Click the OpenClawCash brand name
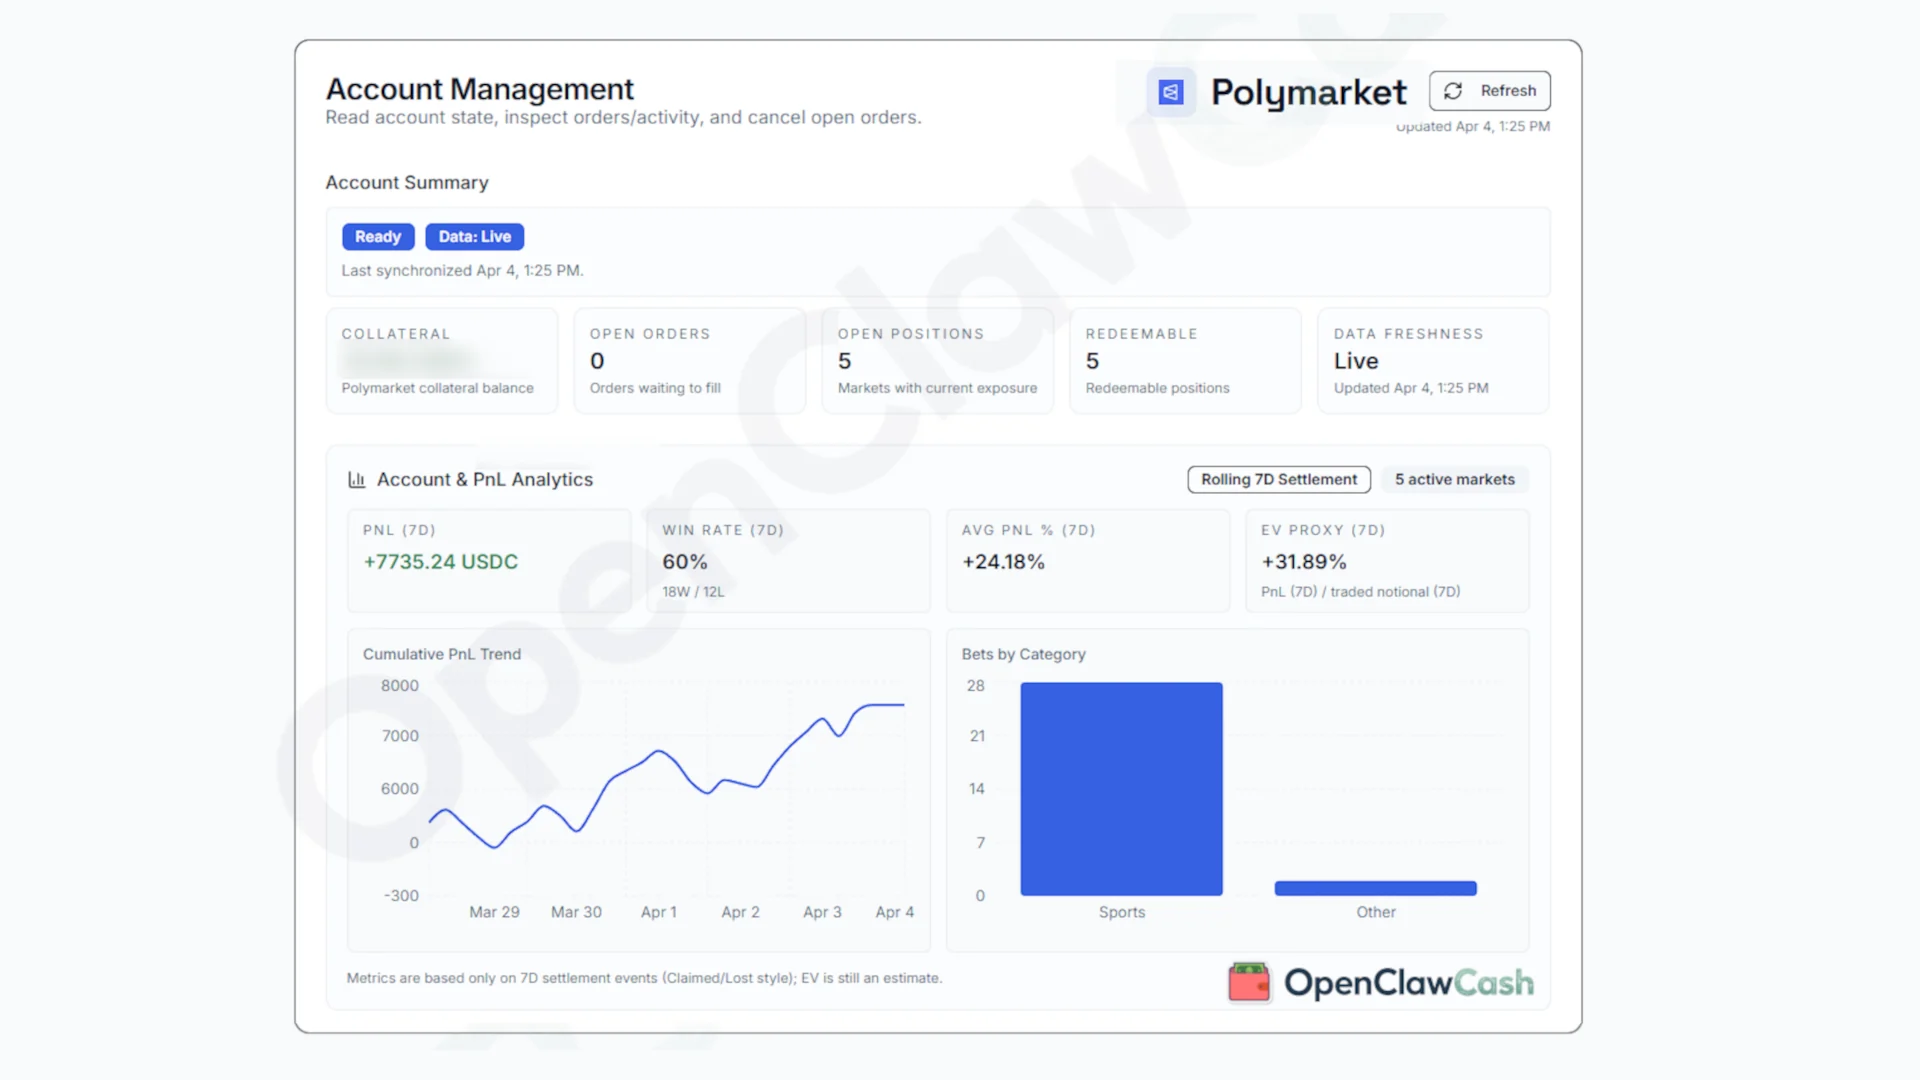Image resolution: width=1920 pixels, height=1080 pixels. 1409,983
